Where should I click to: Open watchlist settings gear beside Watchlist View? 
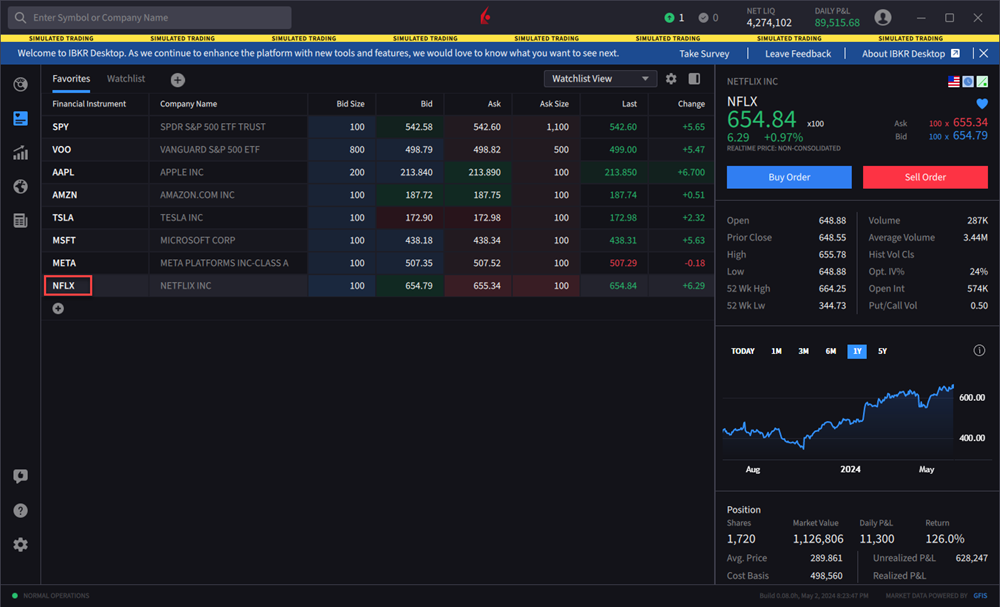click(x=671, y=78)
